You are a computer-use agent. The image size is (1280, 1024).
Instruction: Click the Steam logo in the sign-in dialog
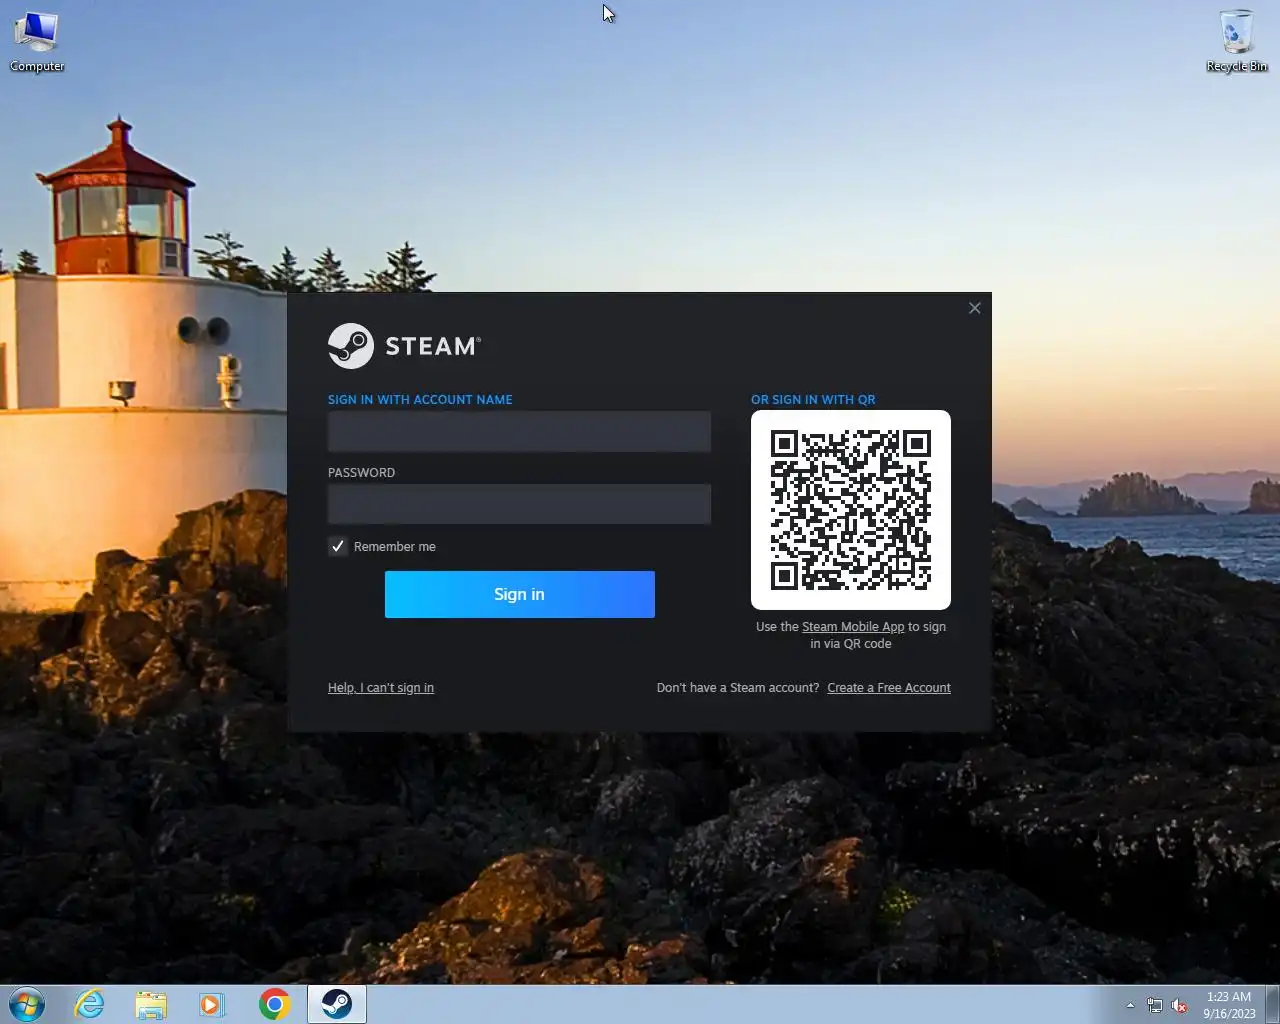[404, 346]
